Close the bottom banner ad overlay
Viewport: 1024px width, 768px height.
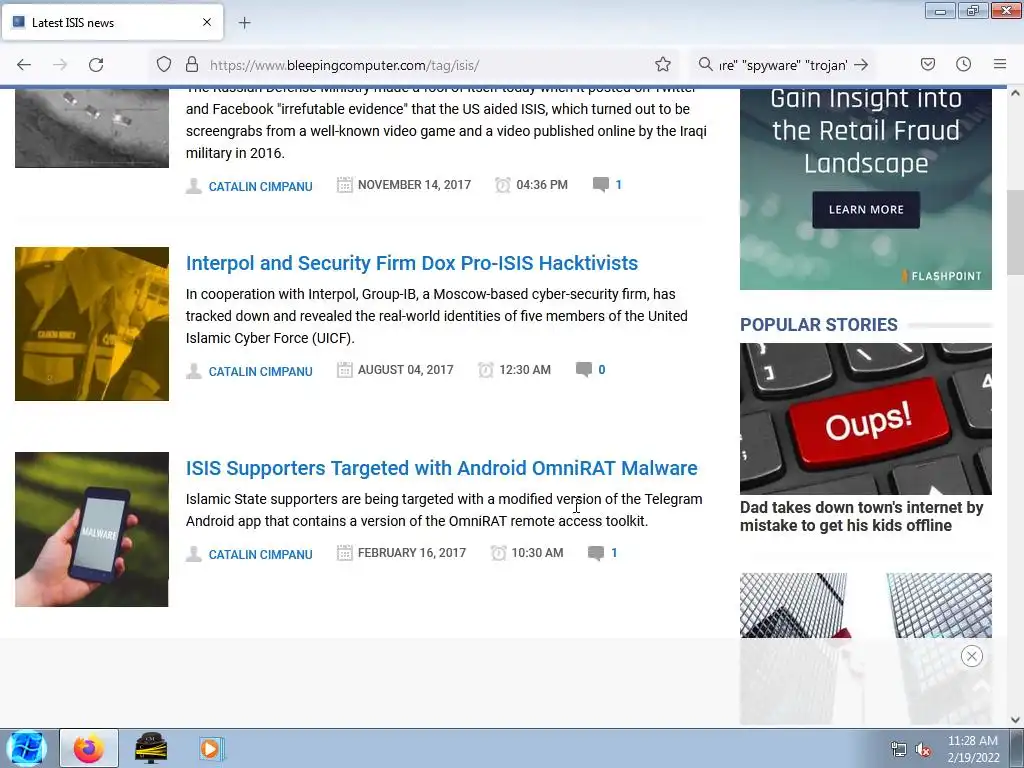coord(972,656)
